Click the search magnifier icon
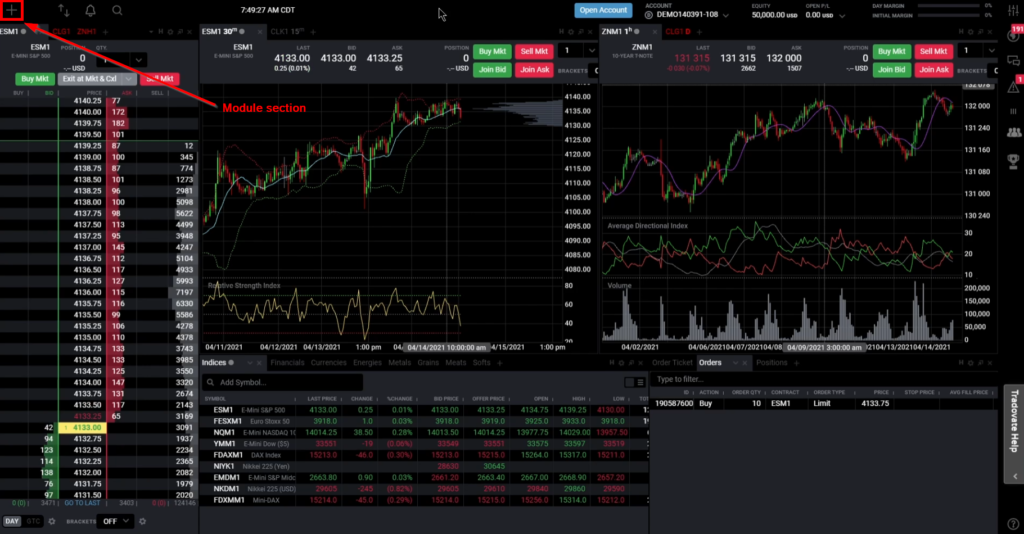The image size is (1024, 534). point(118,11)
